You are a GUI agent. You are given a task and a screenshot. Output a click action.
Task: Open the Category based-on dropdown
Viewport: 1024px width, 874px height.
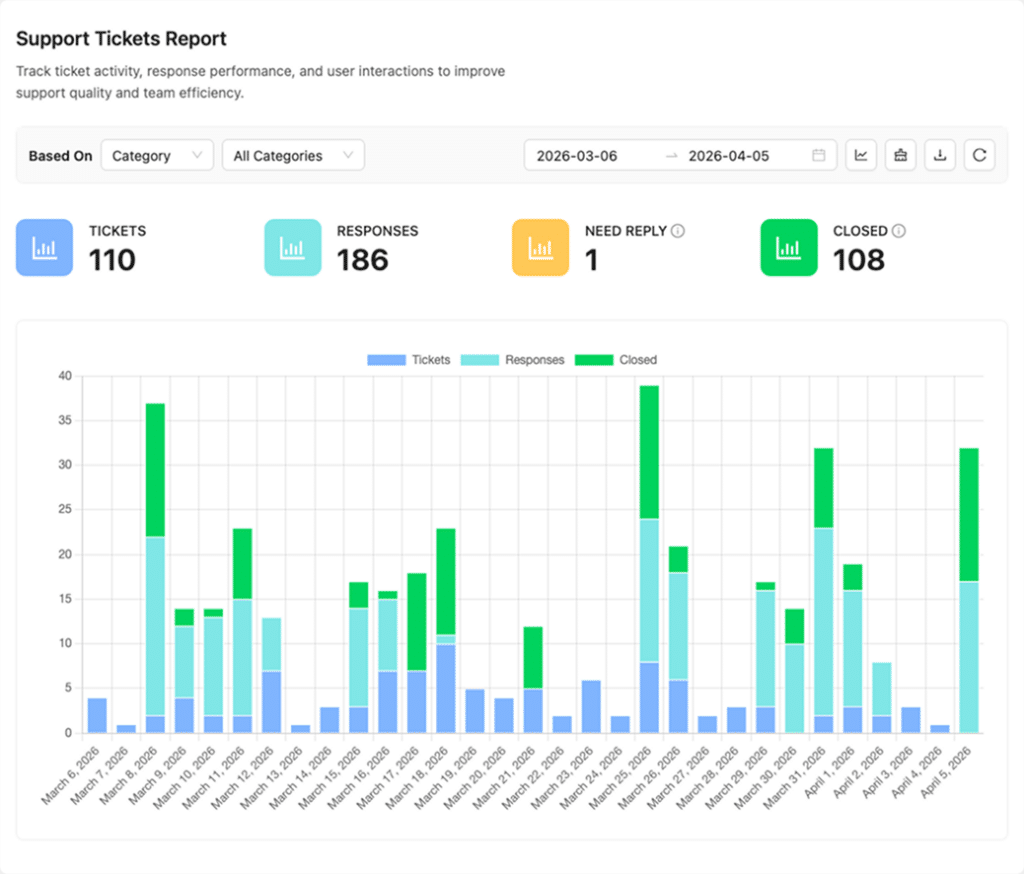[157, 155]
